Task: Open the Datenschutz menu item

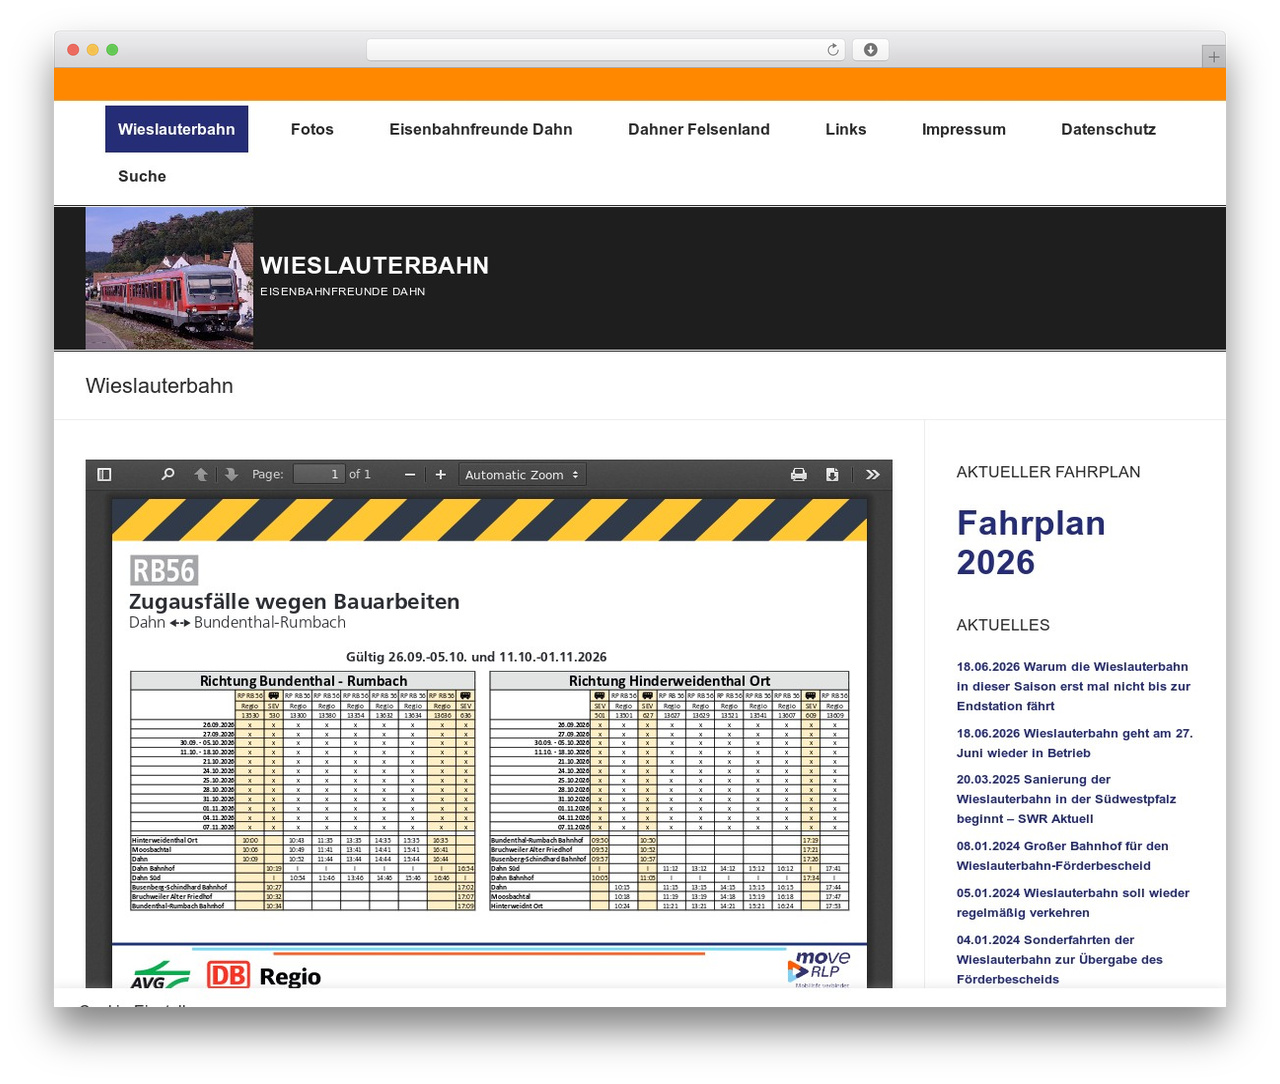Action: tap(1108, 129)
